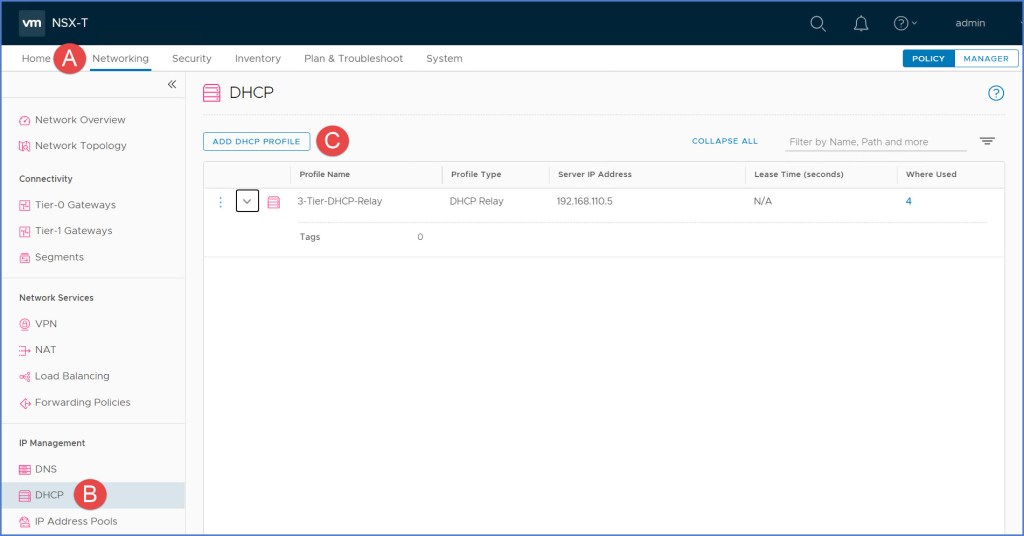
Task: Select Tier-0 Gateways in sidebar
Action: tap(75, 205)
